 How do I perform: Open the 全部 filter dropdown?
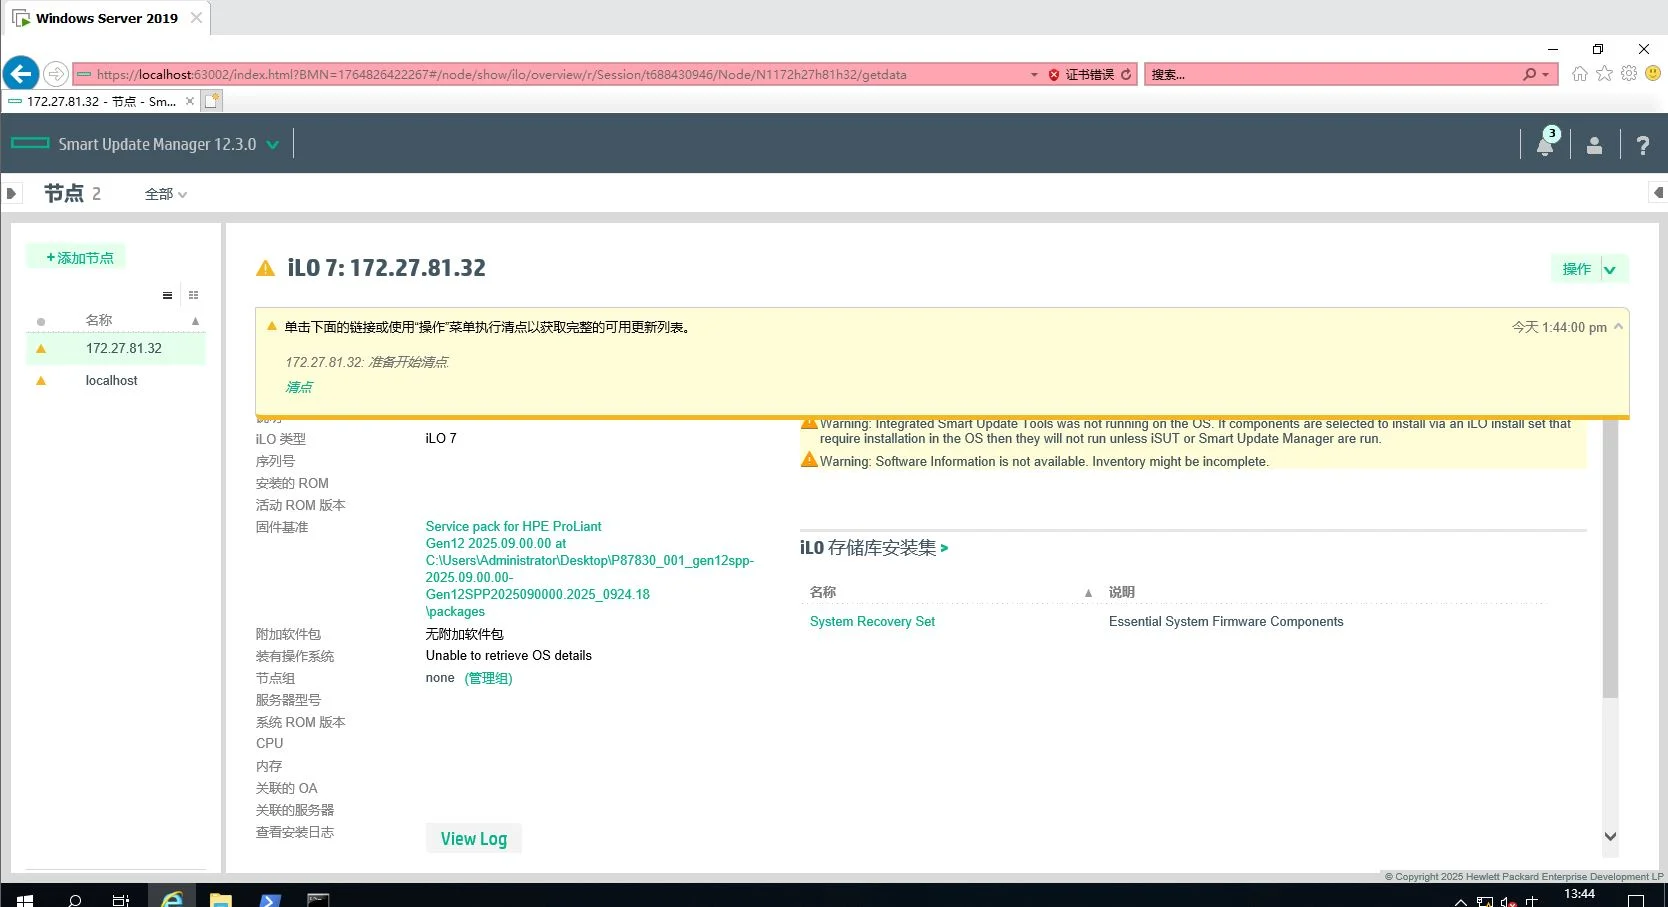tap(166, 194)
